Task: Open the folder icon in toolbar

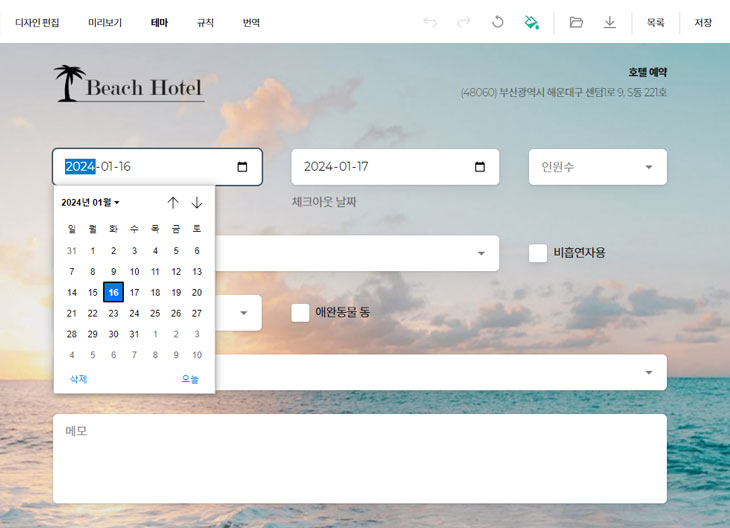Action: [x=576, y=22]
